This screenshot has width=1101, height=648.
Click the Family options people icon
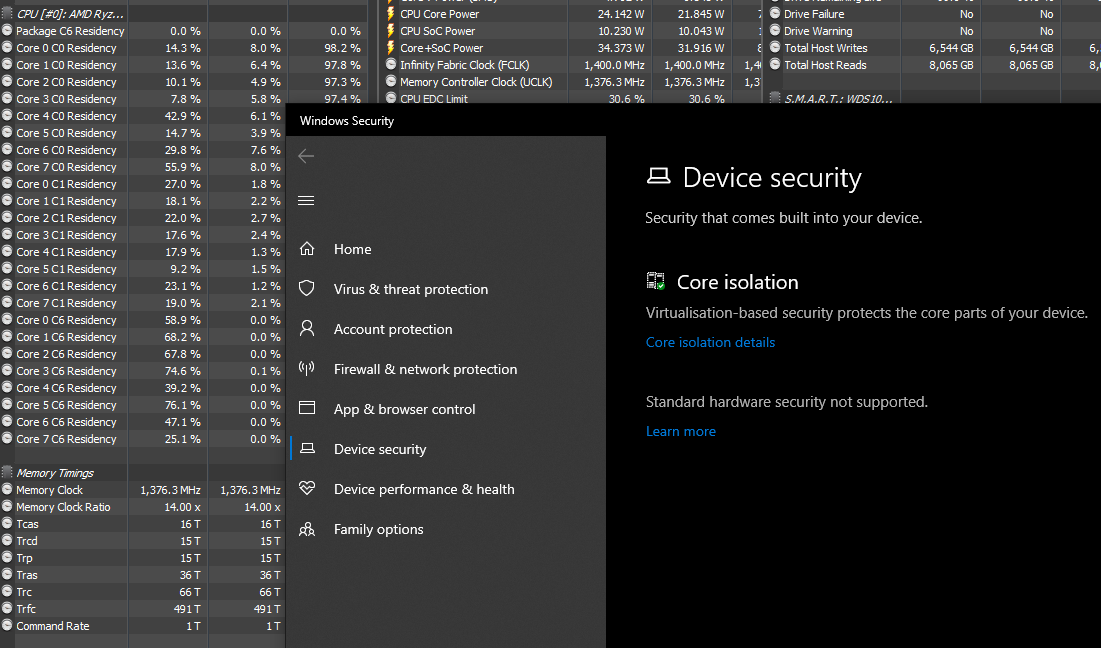[307, 529]
